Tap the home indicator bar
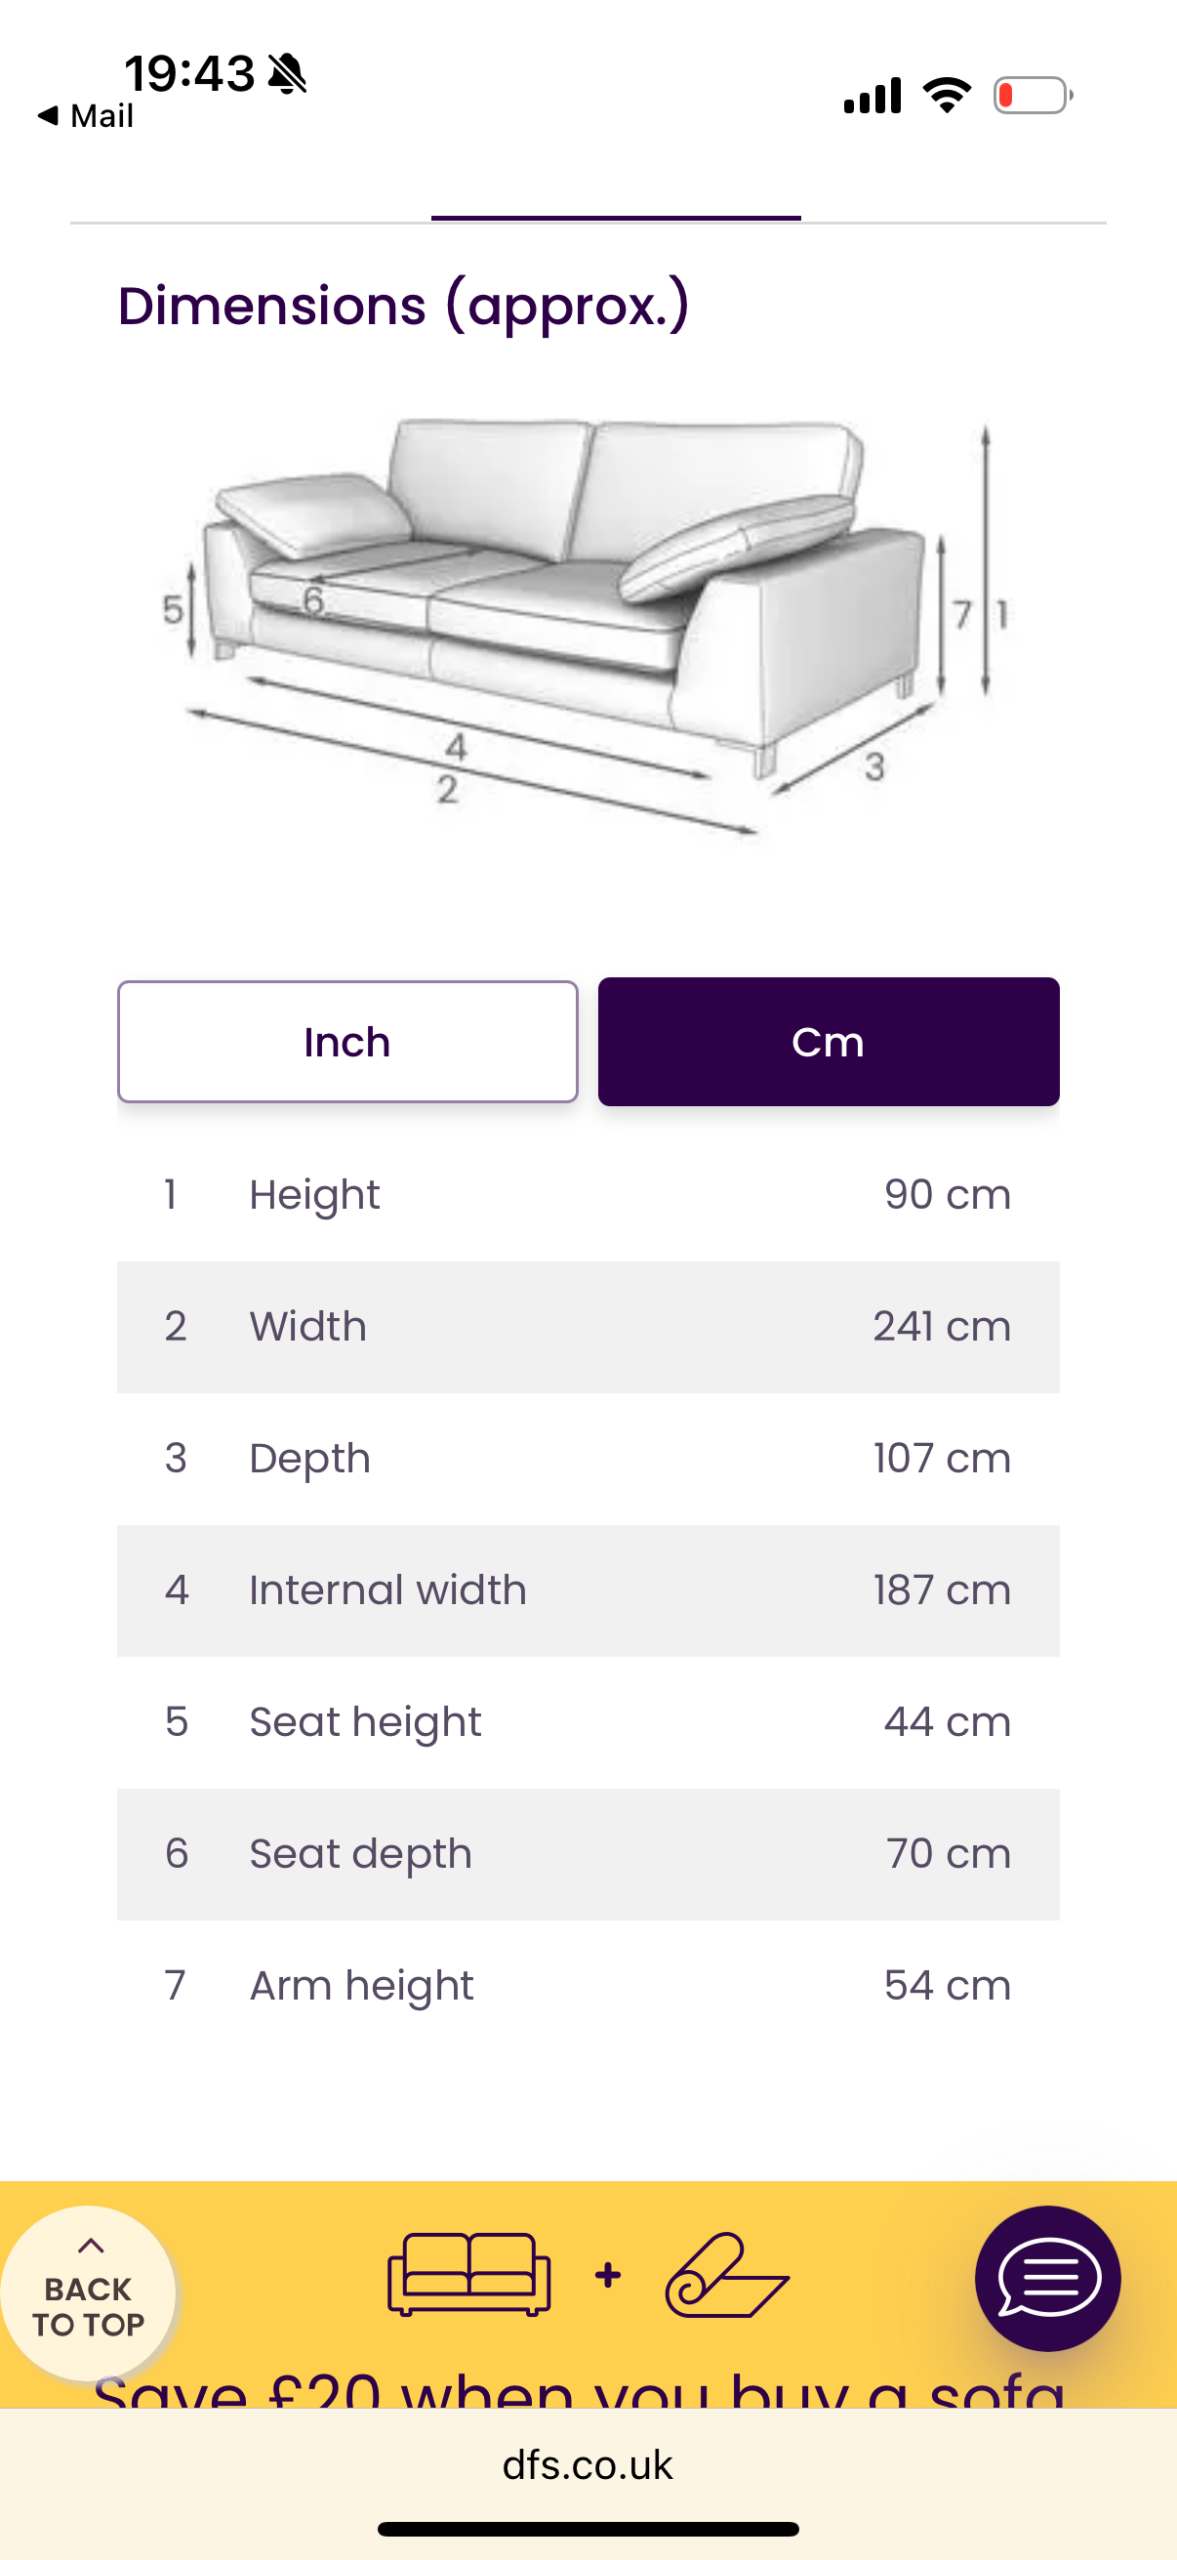This screenshot has height=2560, width=1177. (x=588, y=2529)
